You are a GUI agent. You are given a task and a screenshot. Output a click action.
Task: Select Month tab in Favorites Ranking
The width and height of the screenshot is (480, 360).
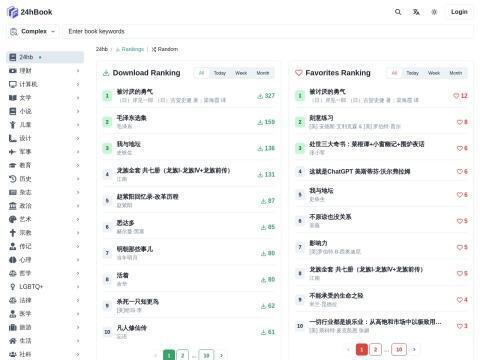(x=456, y=73)
